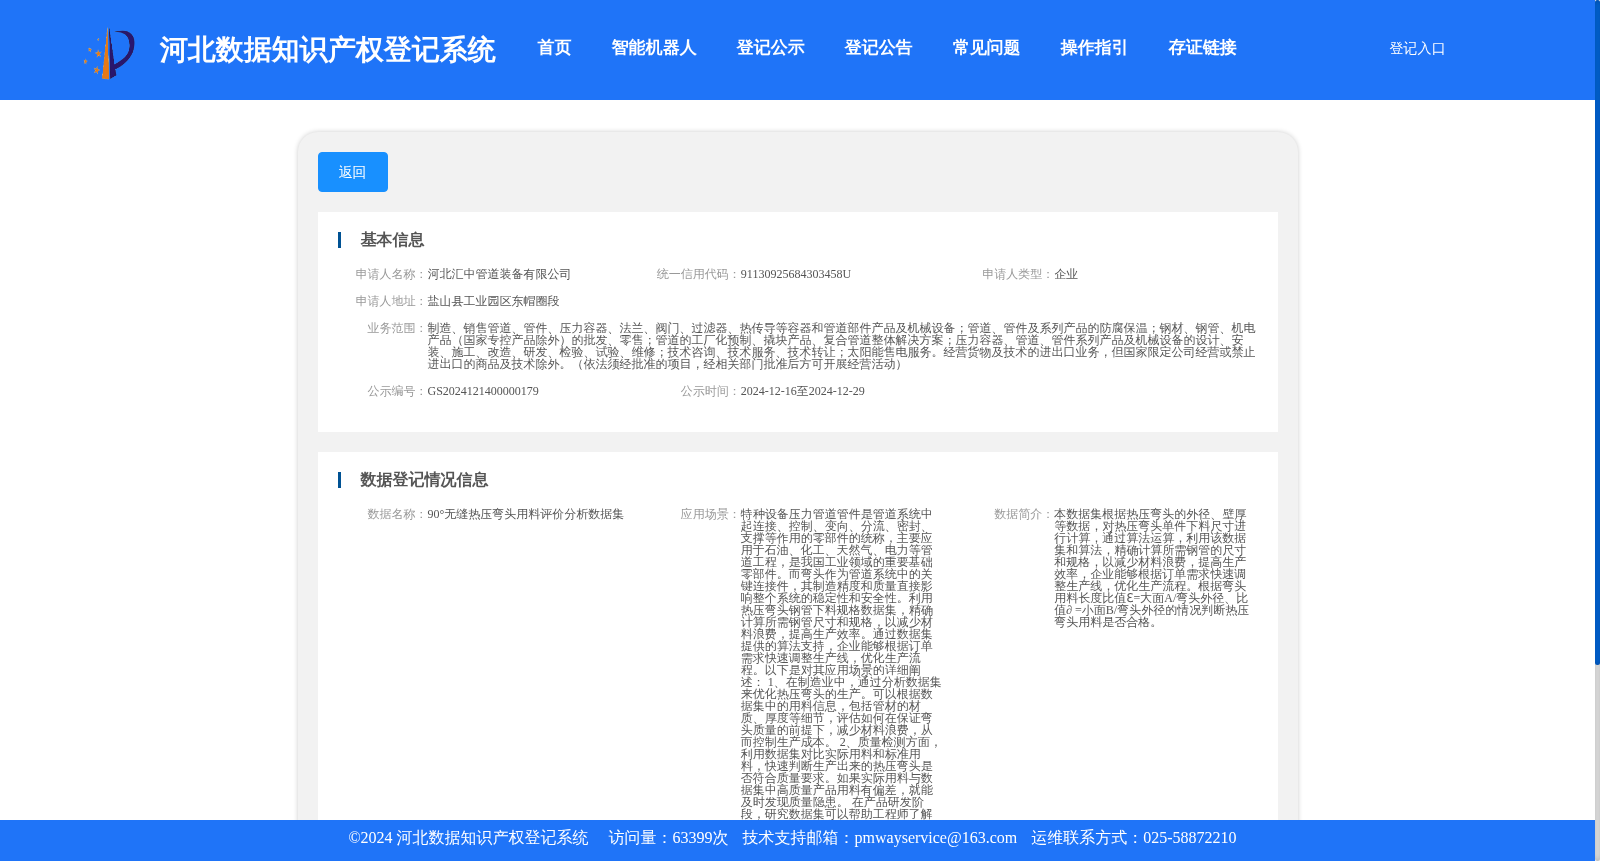Click the site title 河北数据知识产权登记系统
The image size is (1600, 861).
[327, 50]
